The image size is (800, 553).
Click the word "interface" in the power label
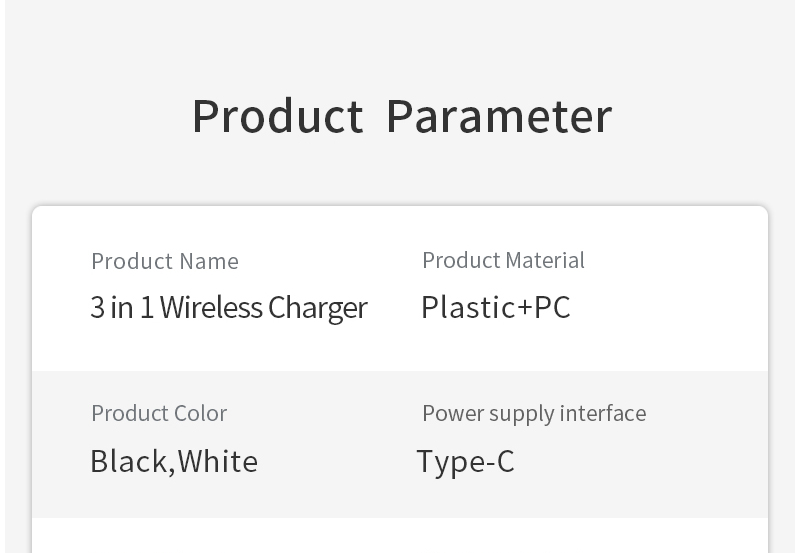point(603,413)
